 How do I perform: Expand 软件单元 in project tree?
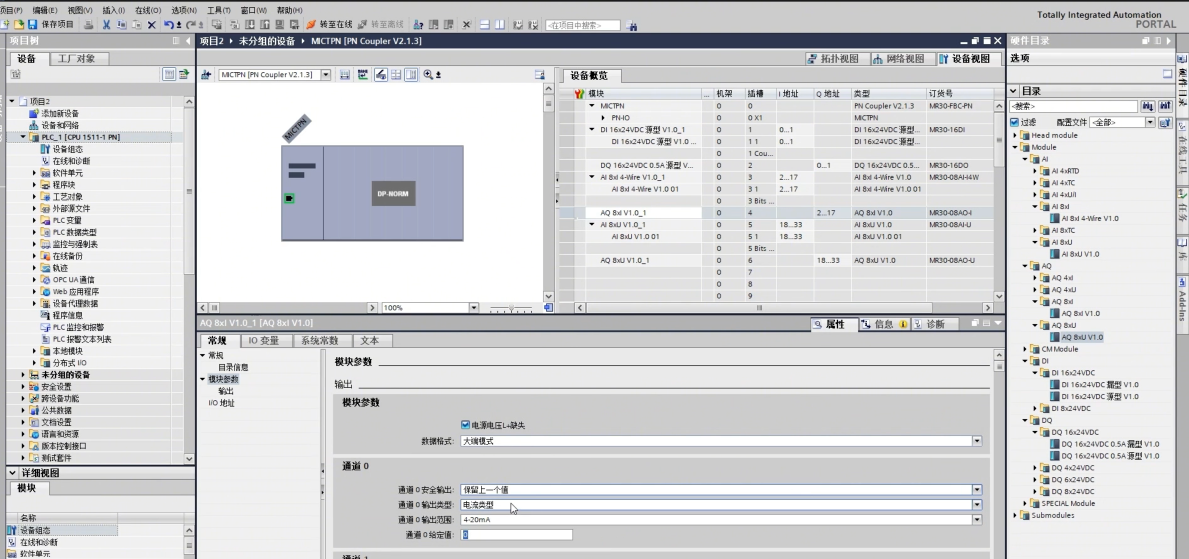[34, 173]
